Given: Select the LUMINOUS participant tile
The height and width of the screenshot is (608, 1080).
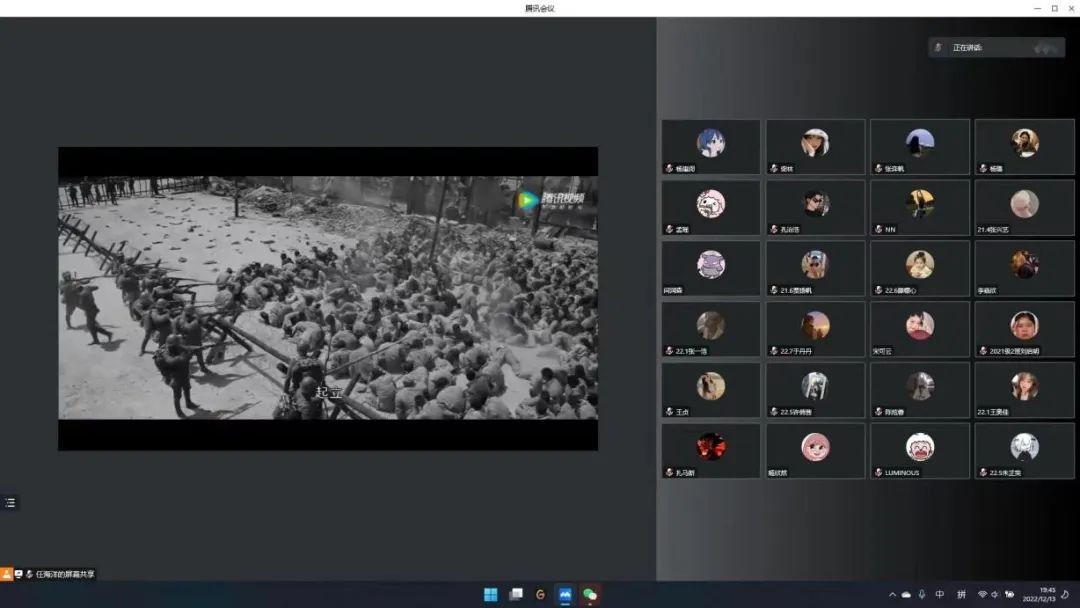Looking at the screenshot, I should [x=919, y=451].
